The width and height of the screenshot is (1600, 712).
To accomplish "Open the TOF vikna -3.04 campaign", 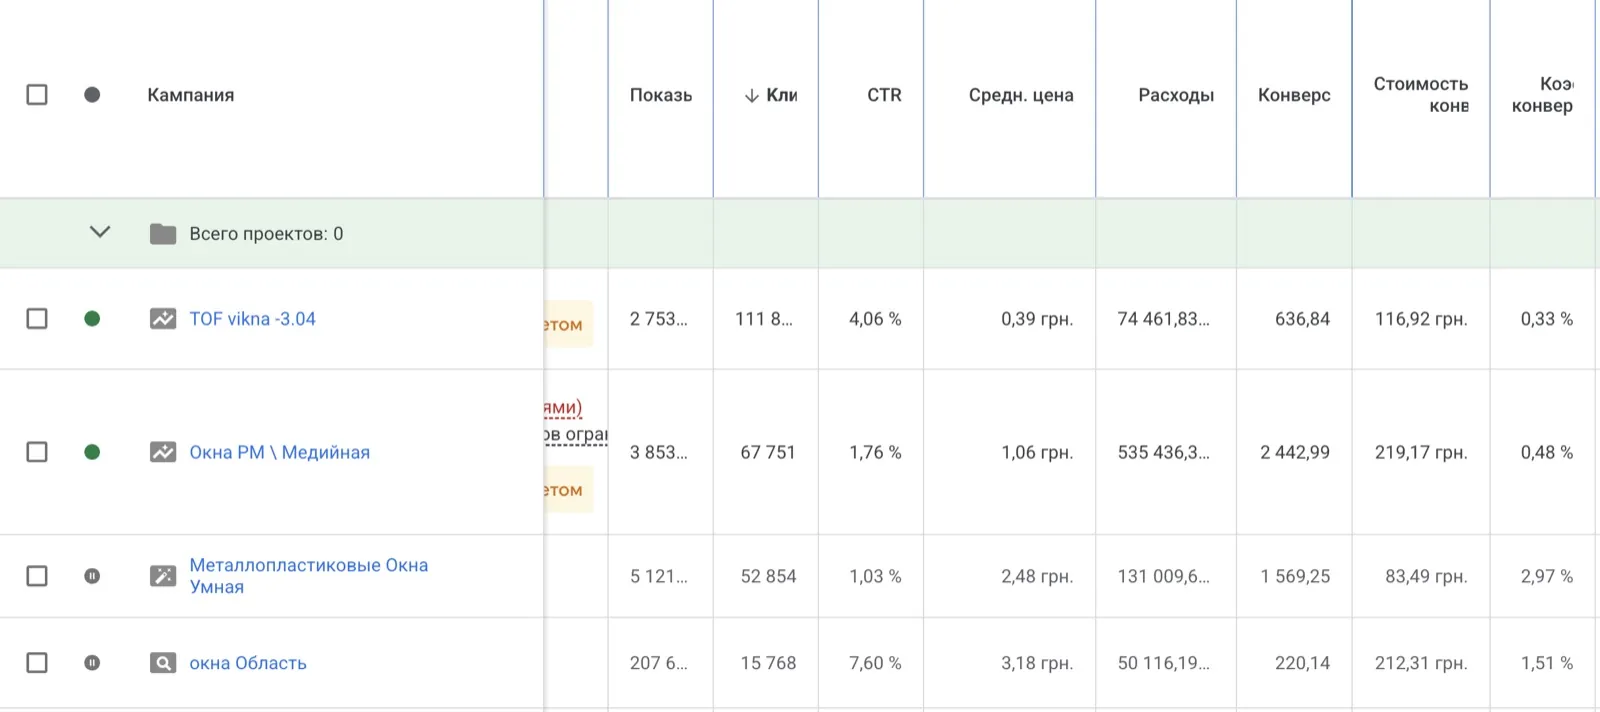I will point(253,319).
